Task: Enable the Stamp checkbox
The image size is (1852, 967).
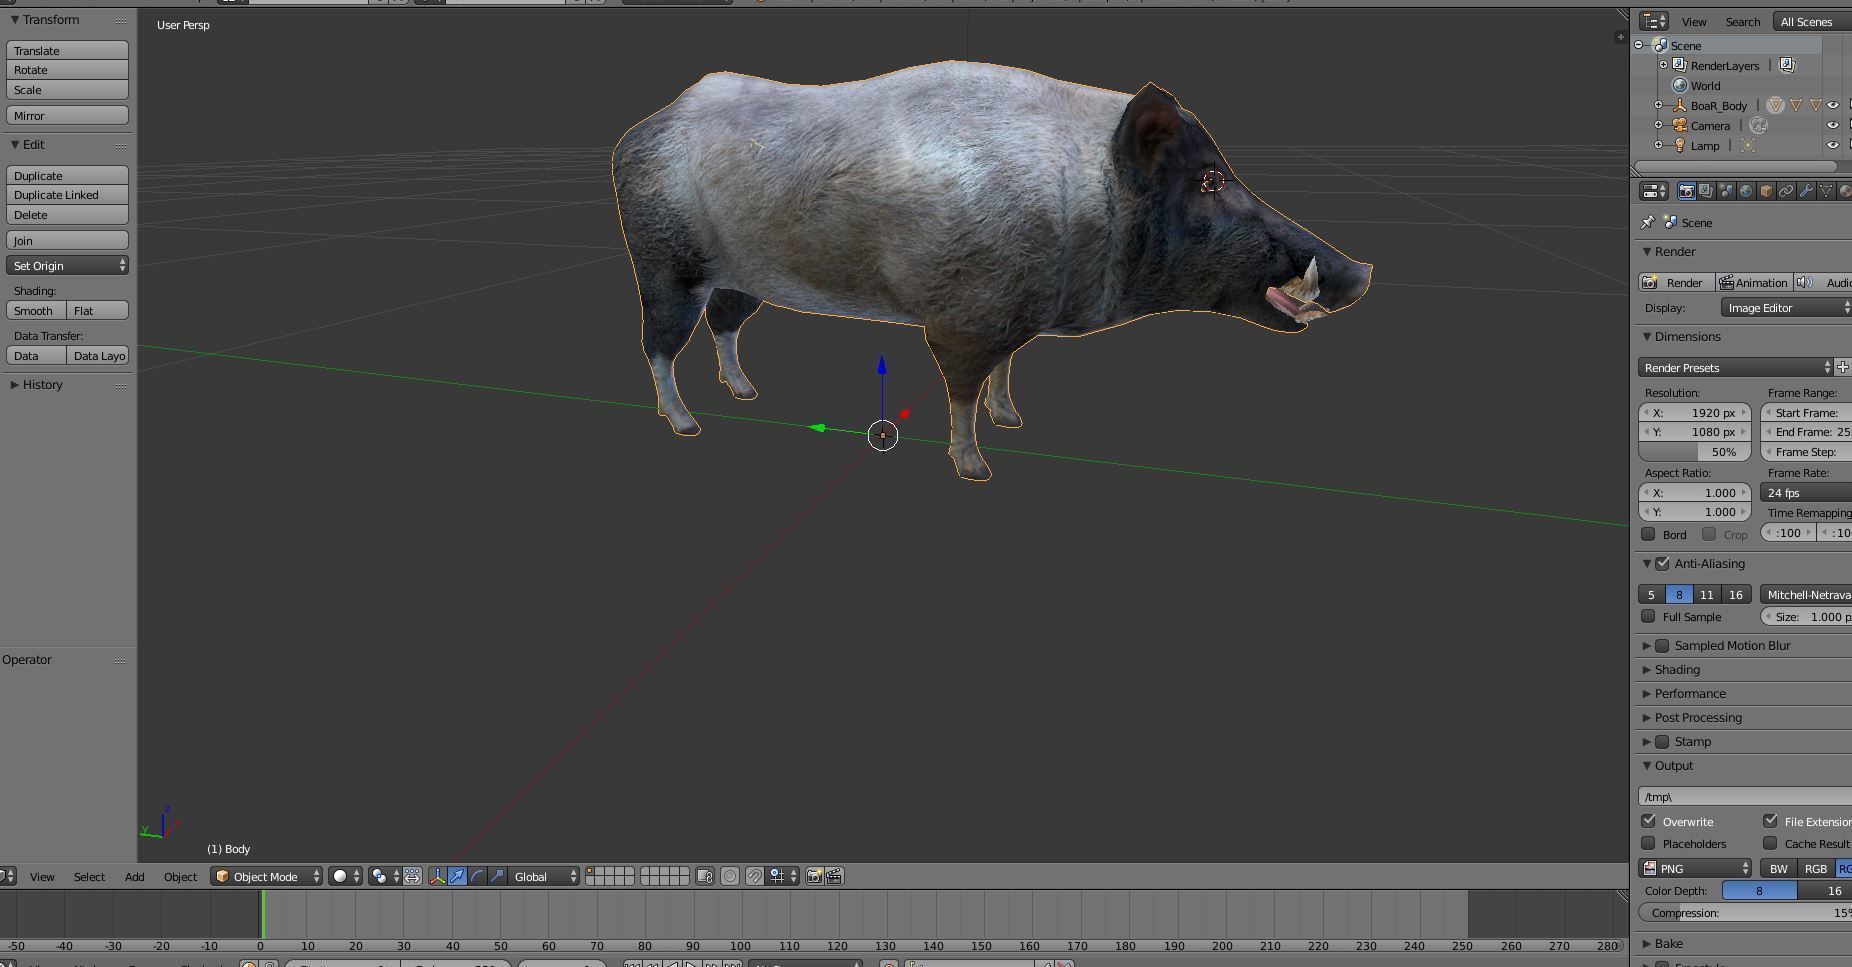Action: tap(1662, 741)
